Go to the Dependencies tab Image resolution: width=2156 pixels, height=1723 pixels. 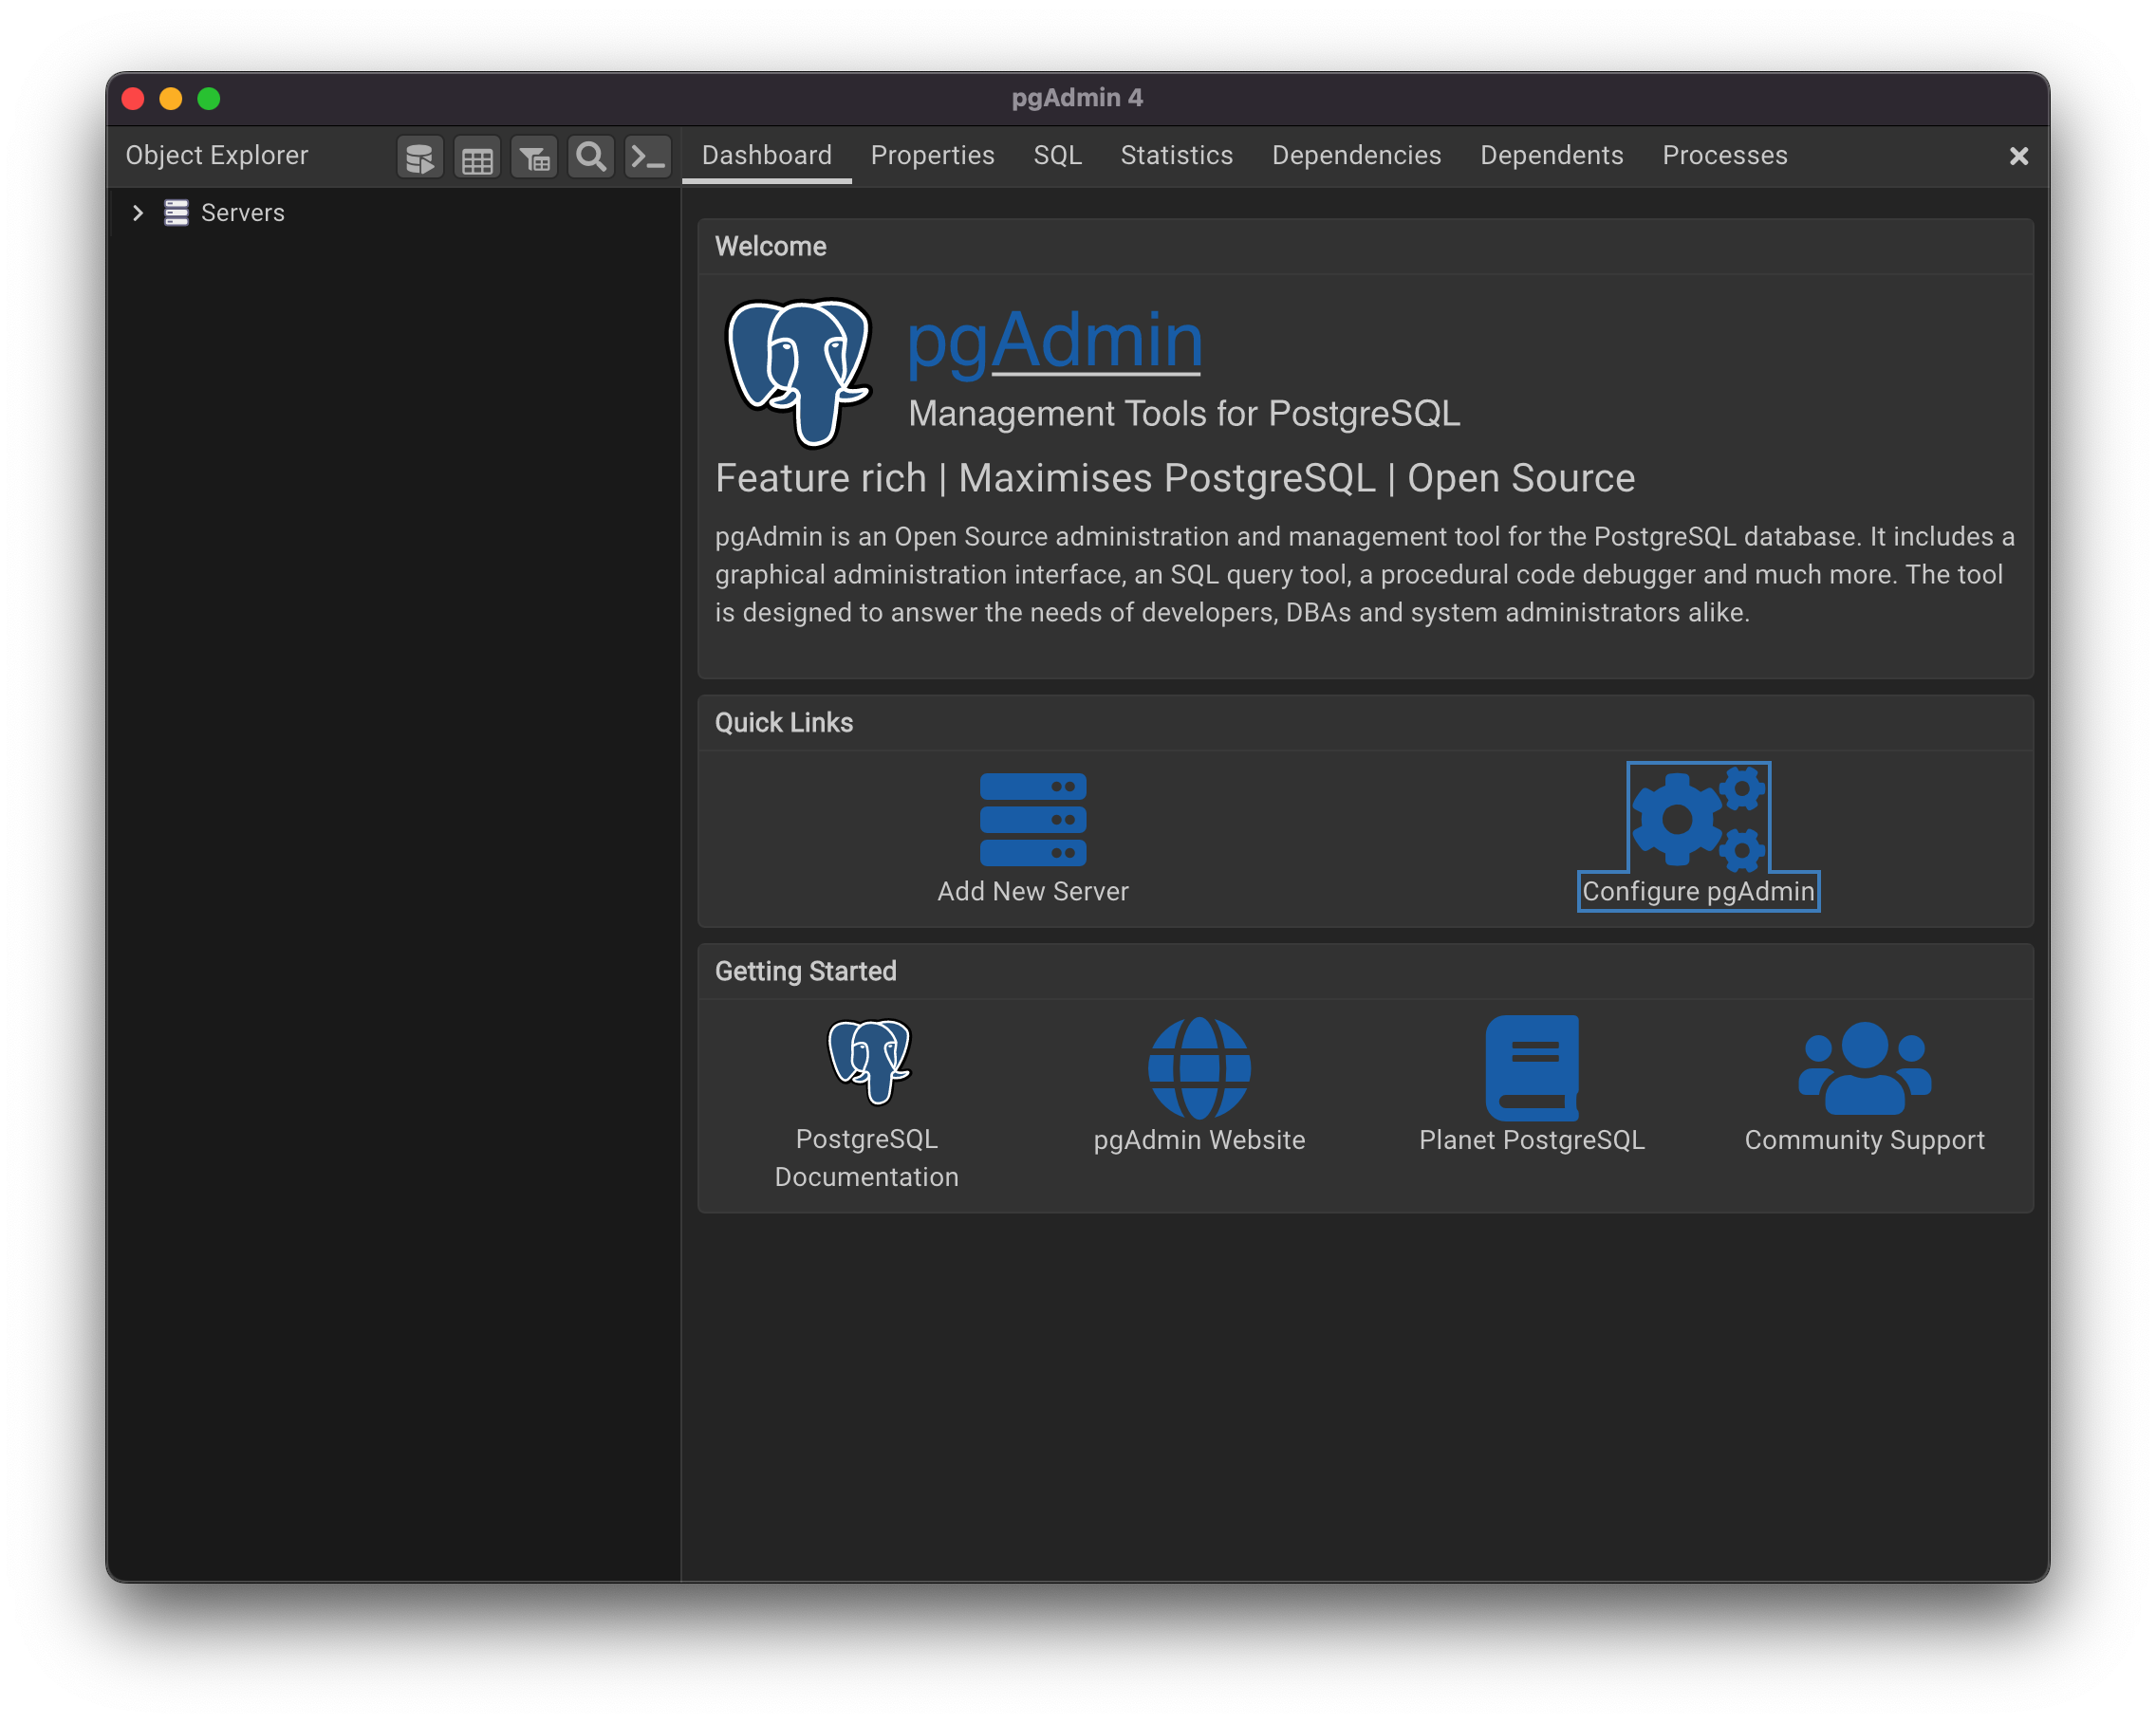click(1355, 156)
